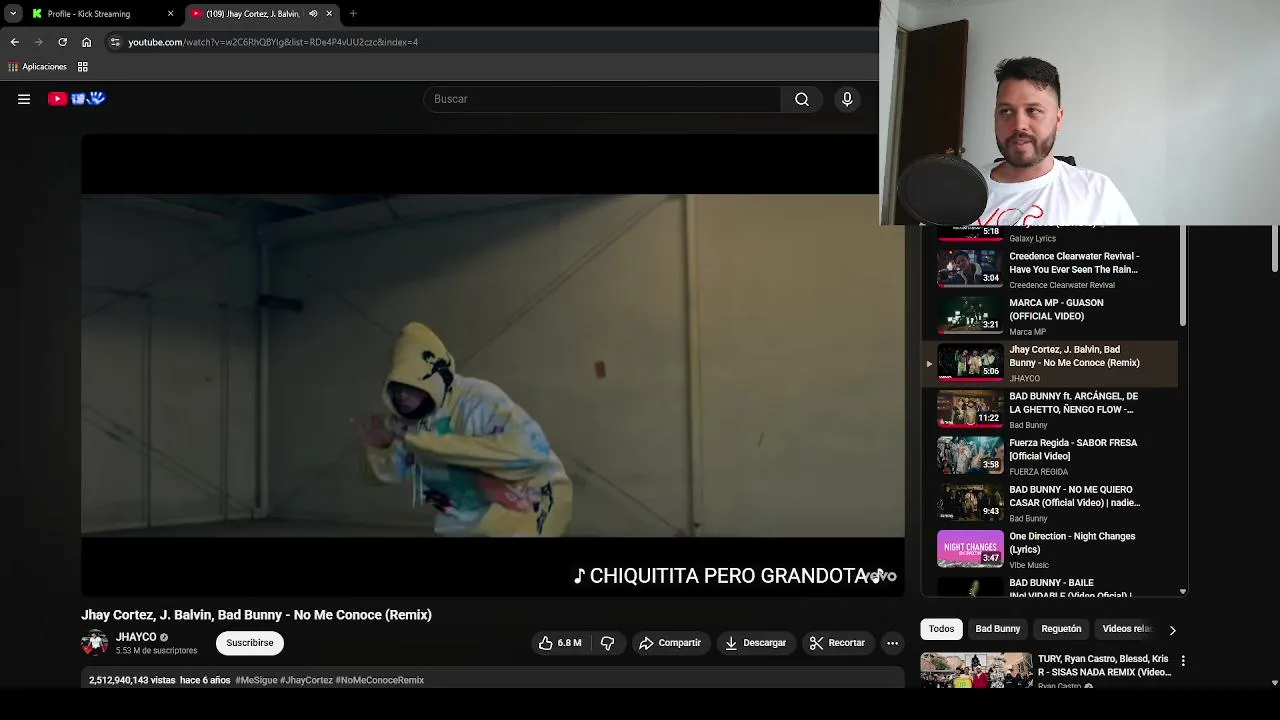Download video using Descargar button

755,643
